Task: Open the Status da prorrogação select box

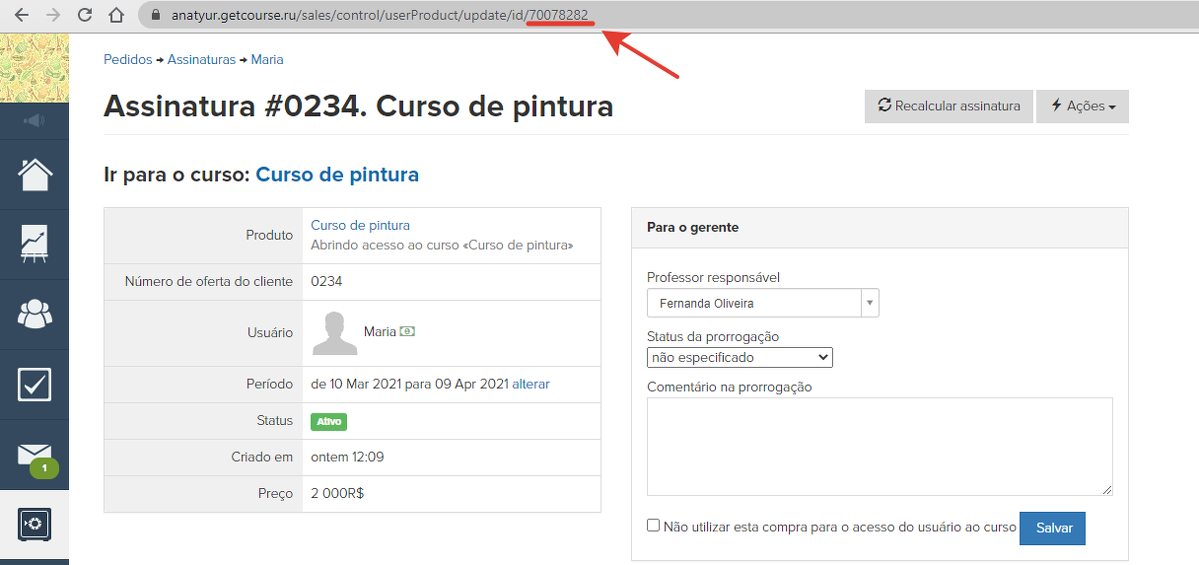Action: click(x=740, y=357)
